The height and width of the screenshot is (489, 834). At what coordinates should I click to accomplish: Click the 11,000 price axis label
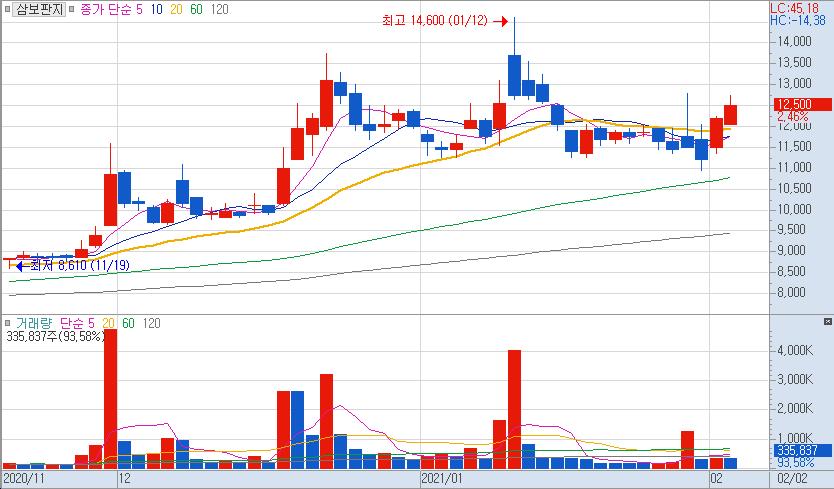pos(795,168)
